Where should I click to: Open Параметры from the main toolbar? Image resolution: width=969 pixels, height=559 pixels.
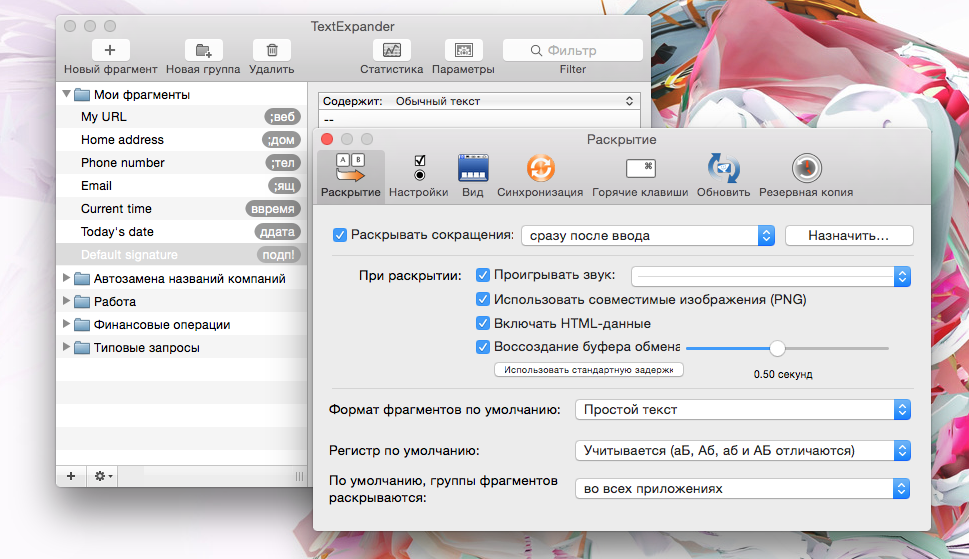pos(463,50)
